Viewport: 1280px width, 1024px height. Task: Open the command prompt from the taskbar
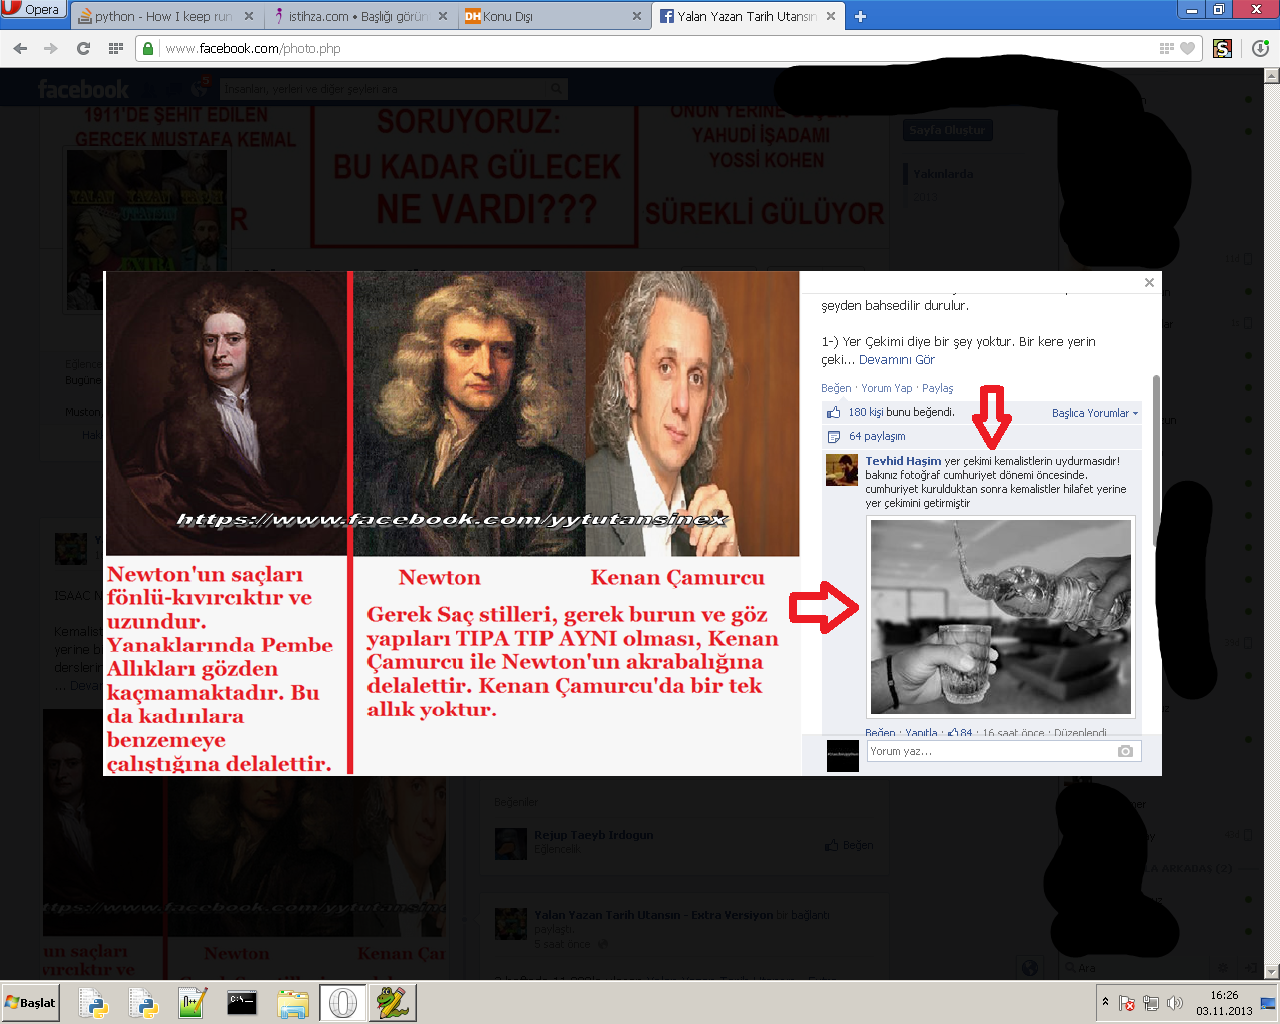click(x=242, y=1003)
